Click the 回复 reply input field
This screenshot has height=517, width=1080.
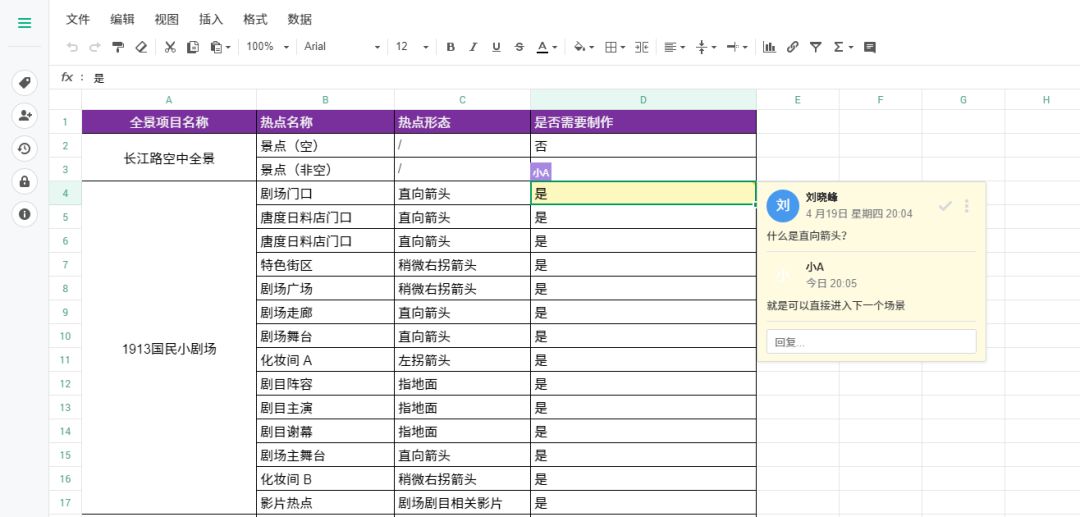tap(871, 342)
